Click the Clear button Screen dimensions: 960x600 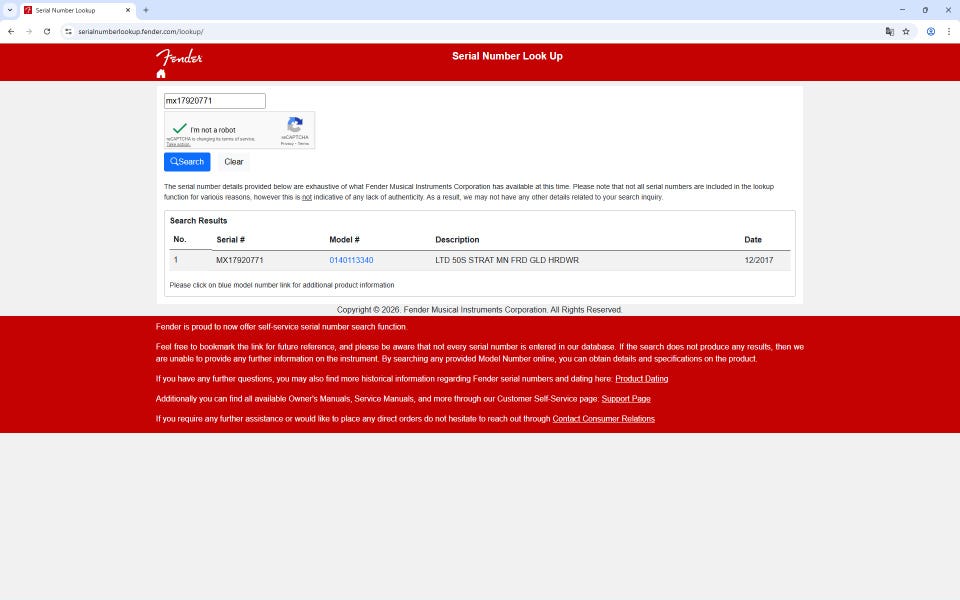[x=233, y=162]
